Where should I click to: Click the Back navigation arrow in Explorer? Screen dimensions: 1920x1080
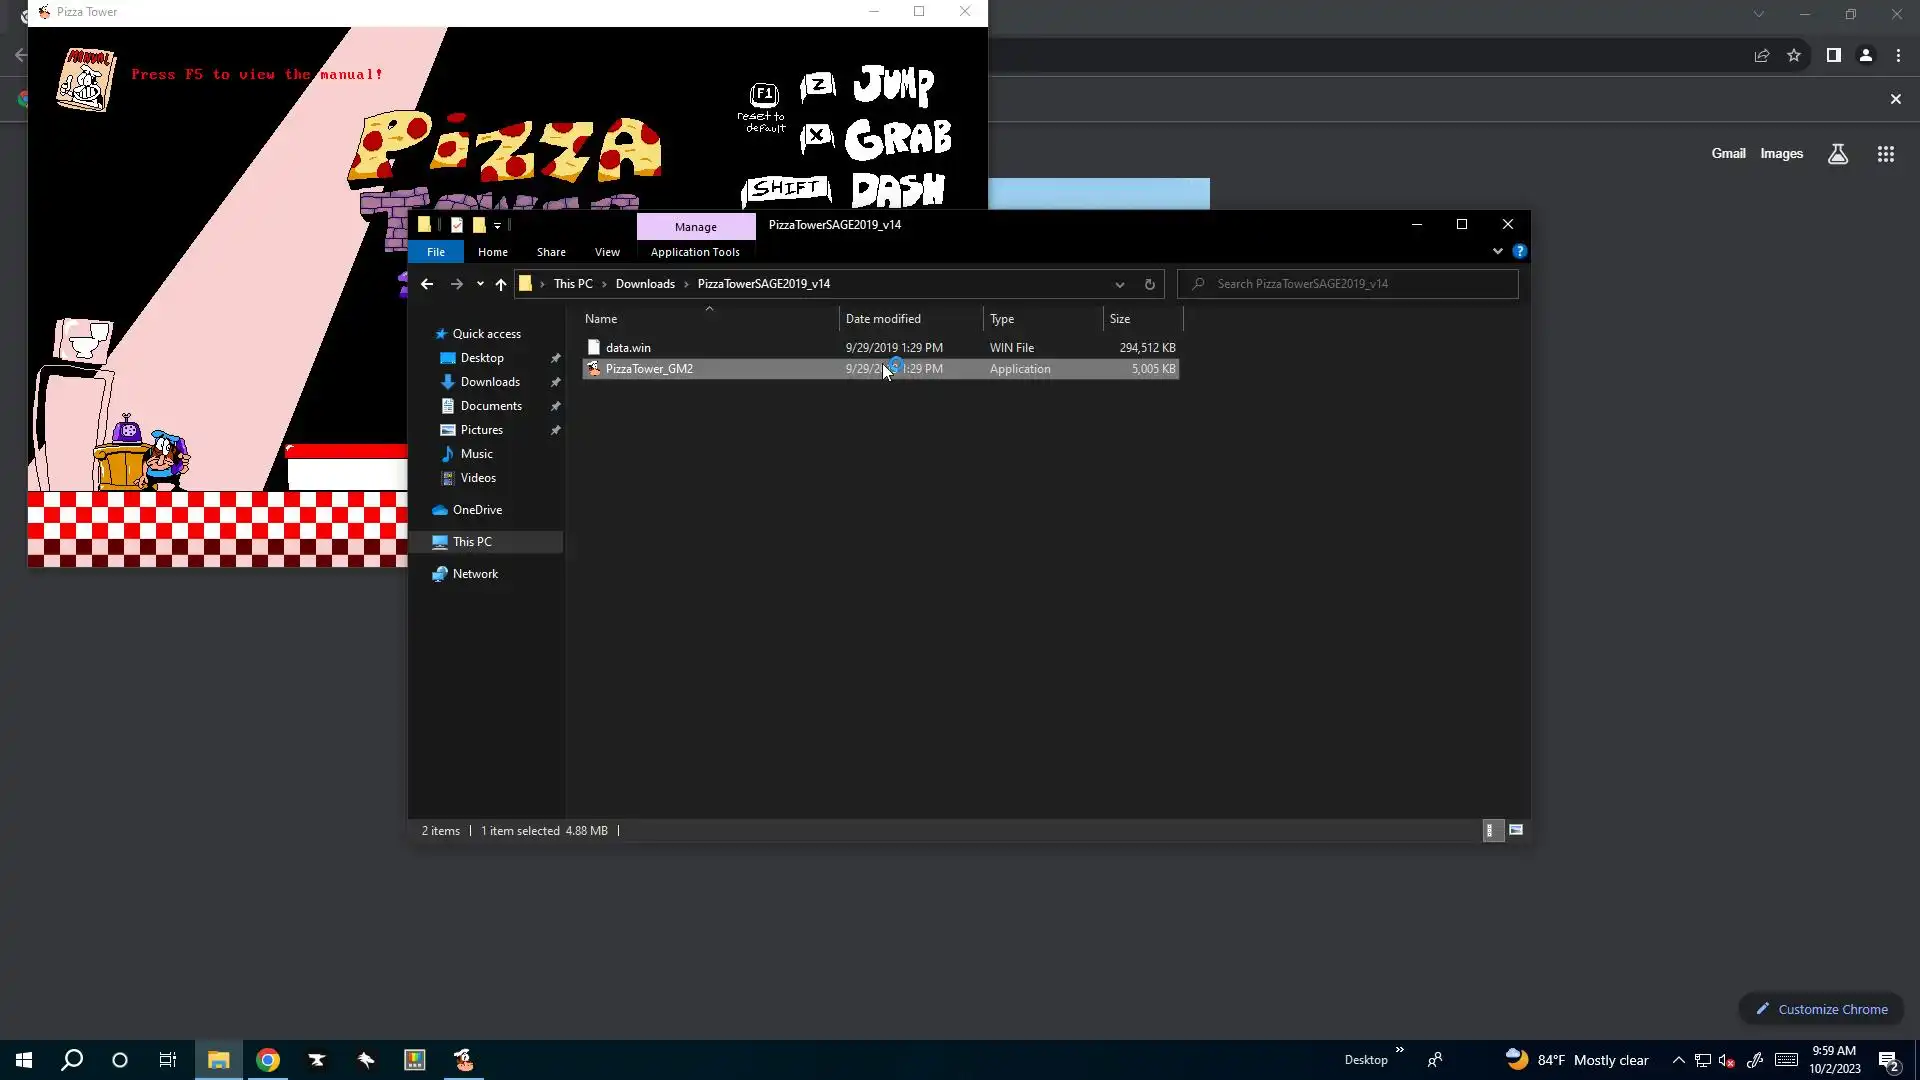[427, 284]
